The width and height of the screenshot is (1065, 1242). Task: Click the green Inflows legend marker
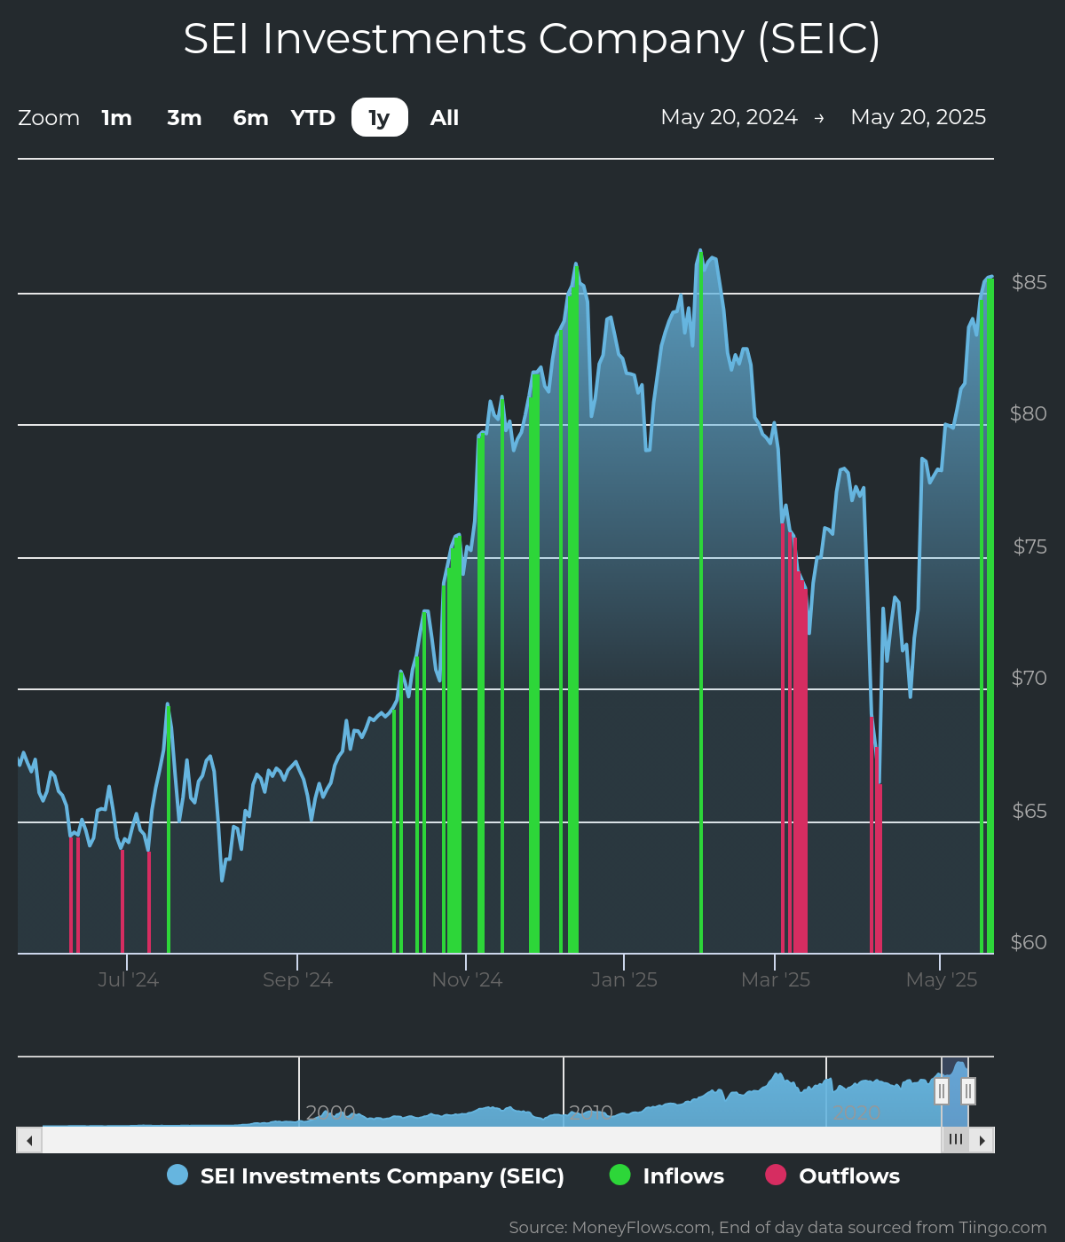(620, 1175)
